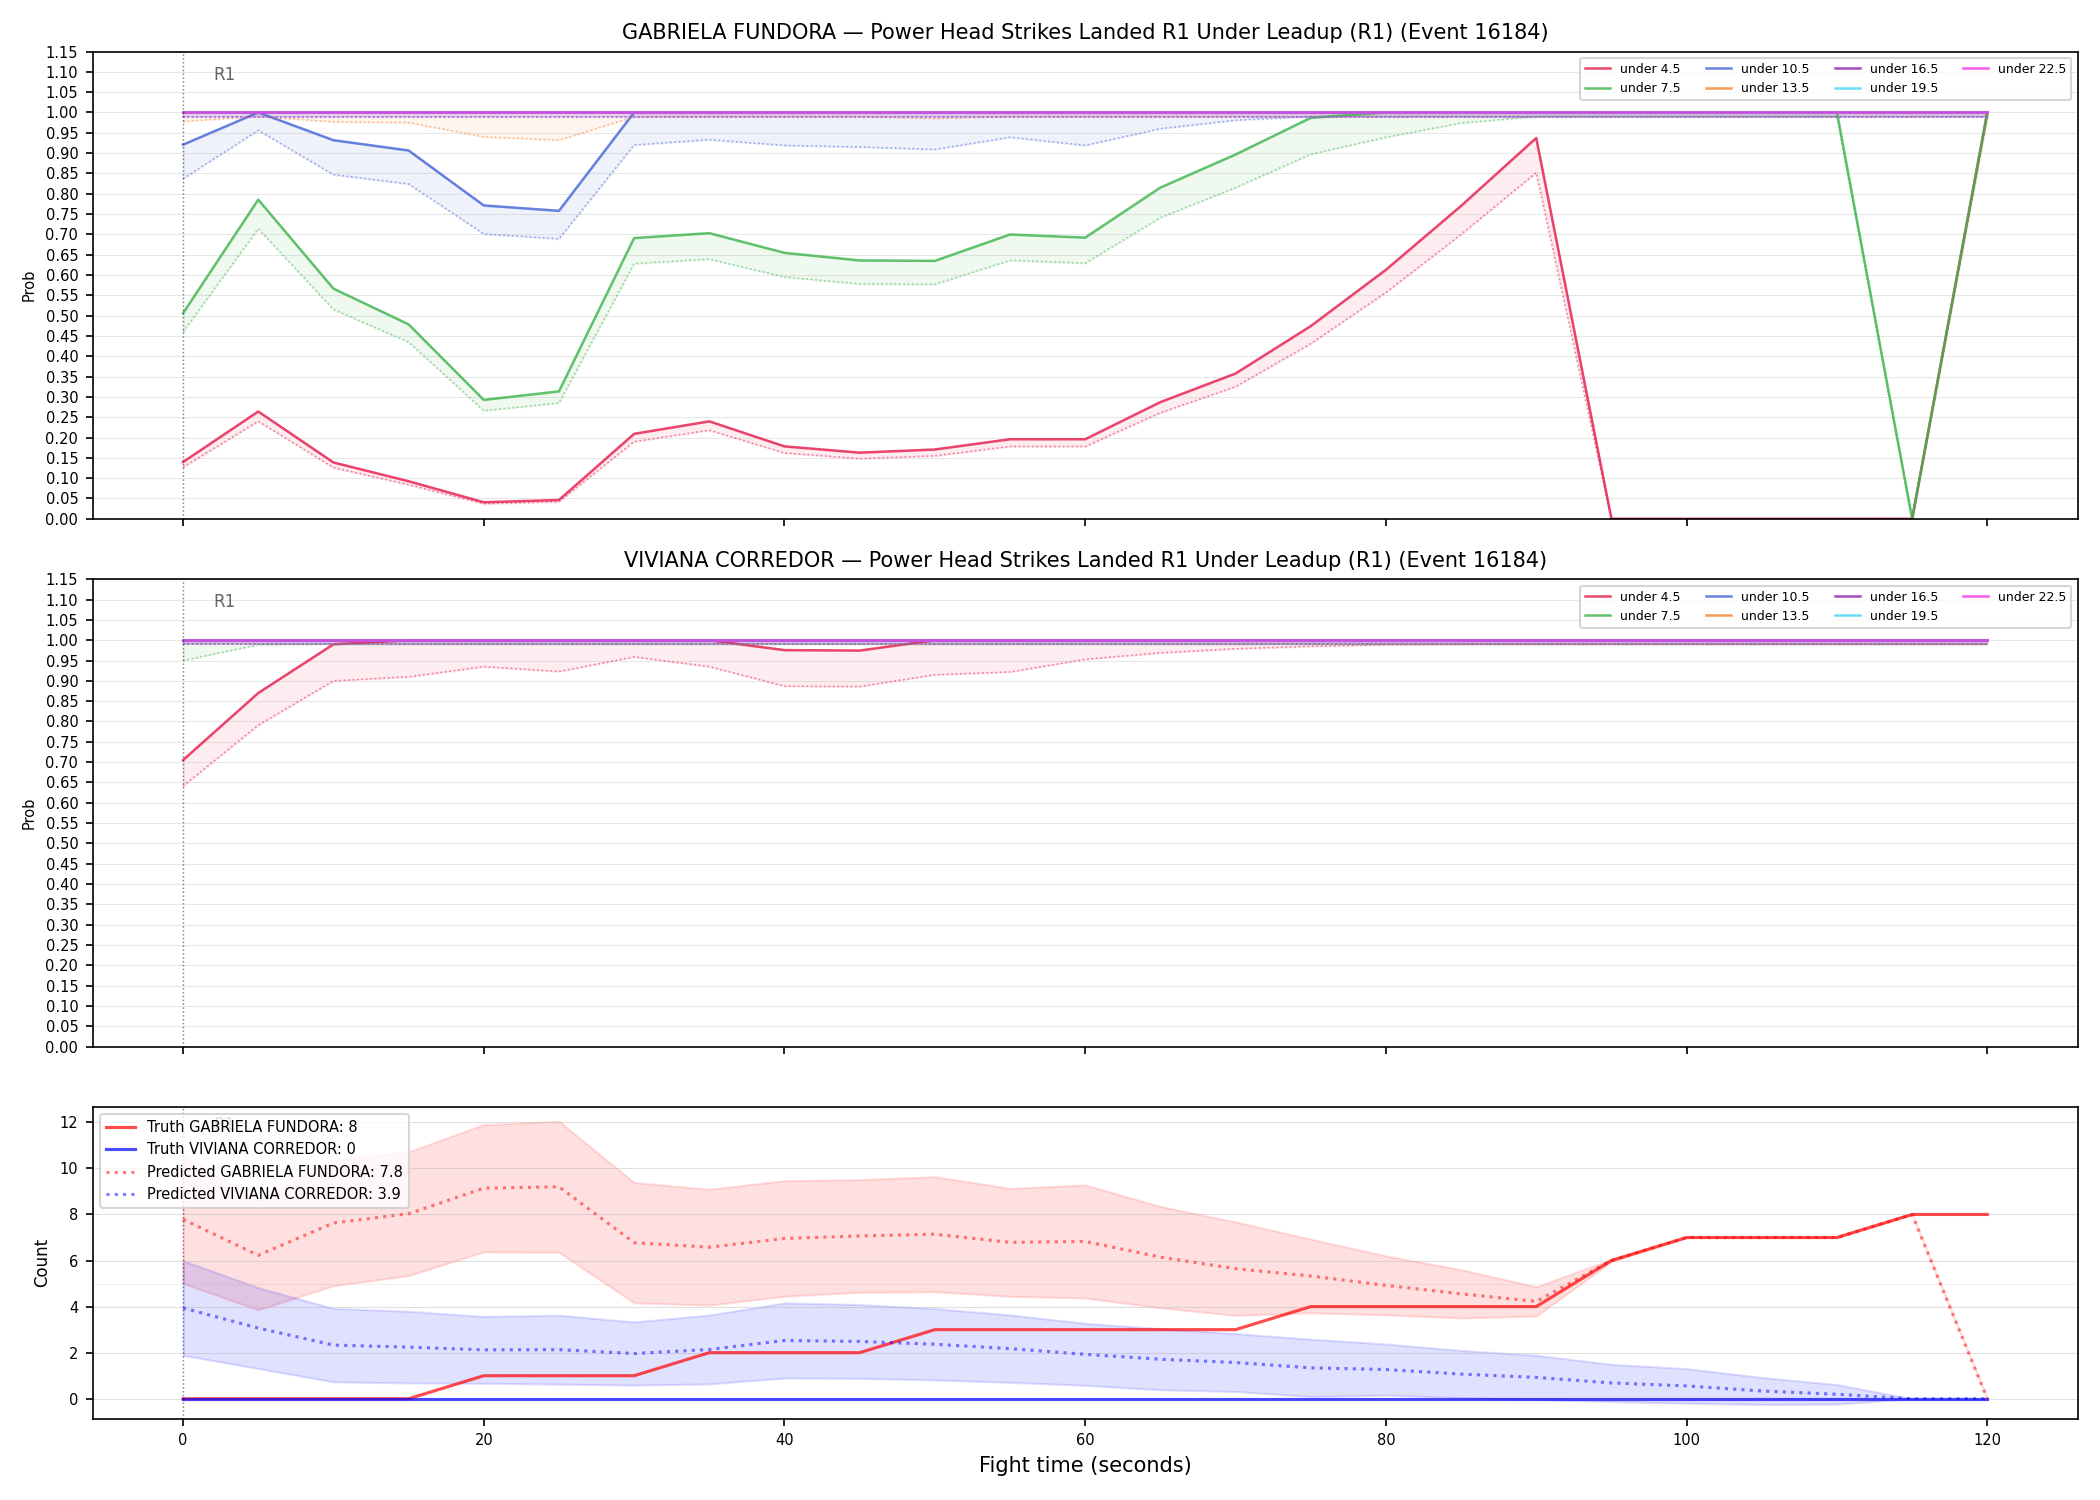Click 'Prob' axis label of Viviana Corredor chart
This screenshot has height=1500, width=2100.
pos(29,814)
